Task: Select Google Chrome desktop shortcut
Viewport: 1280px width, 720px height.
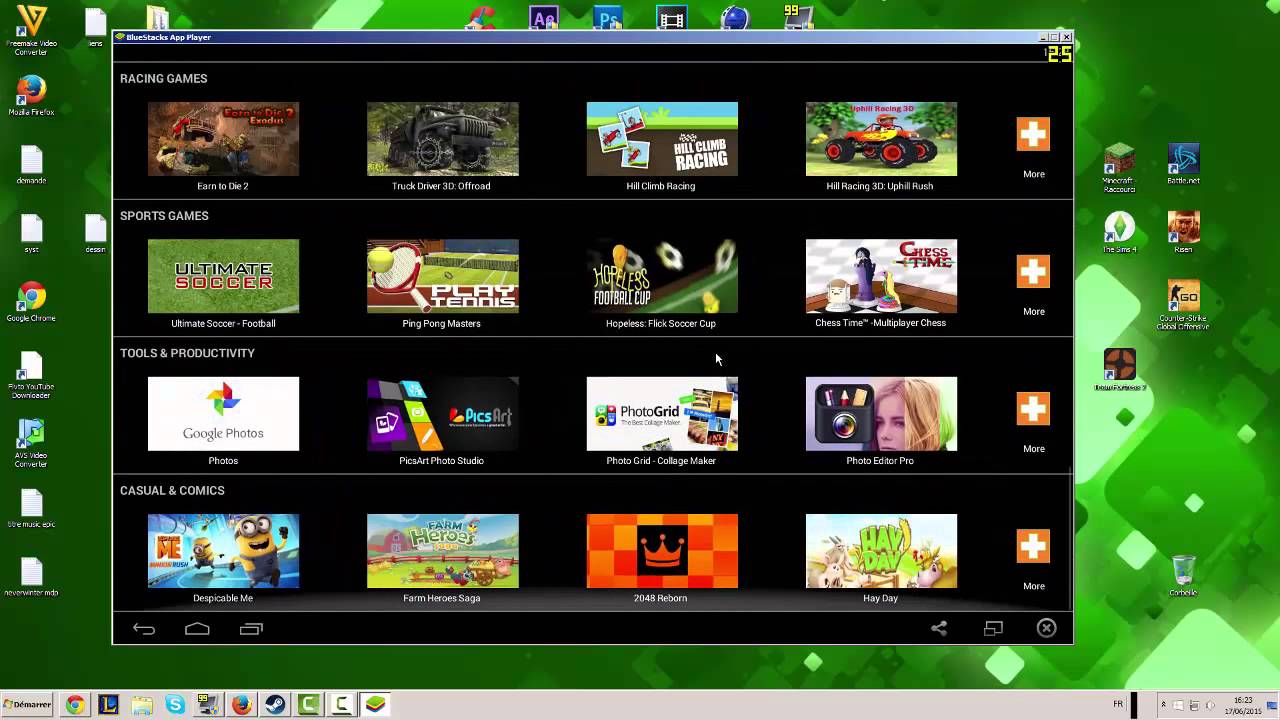Action: (x=31, y=302)
